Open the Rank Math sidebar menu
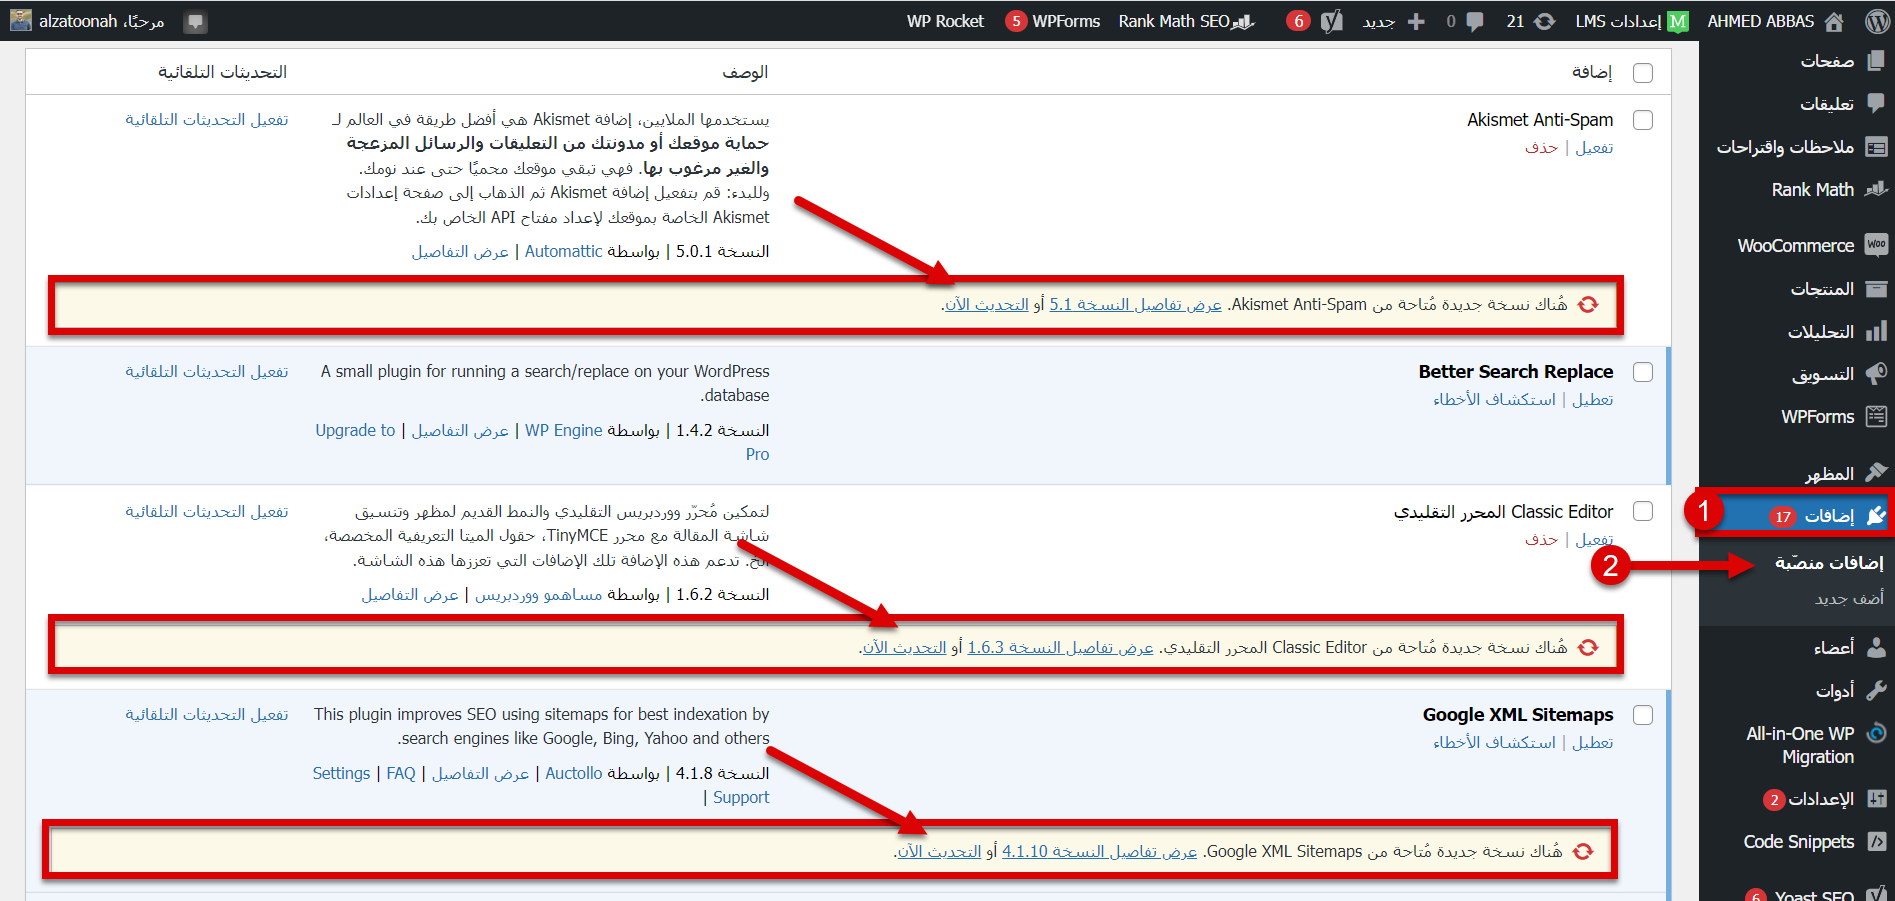This screenshot has height=901, width=1895. [1812, 189]
